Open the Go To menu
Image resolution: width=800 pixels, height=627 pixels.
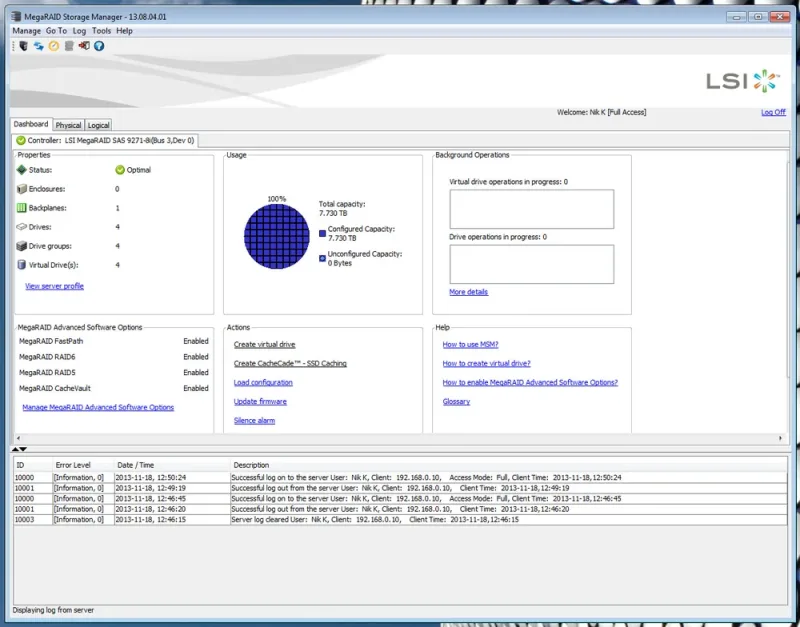56,31
